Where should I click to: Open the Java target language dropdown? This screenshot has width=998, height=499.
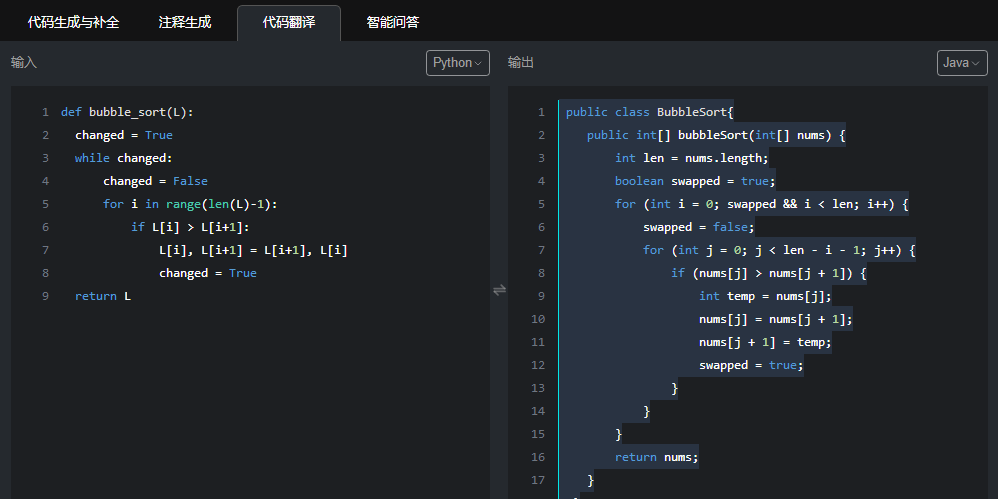[x=961, y=63]
